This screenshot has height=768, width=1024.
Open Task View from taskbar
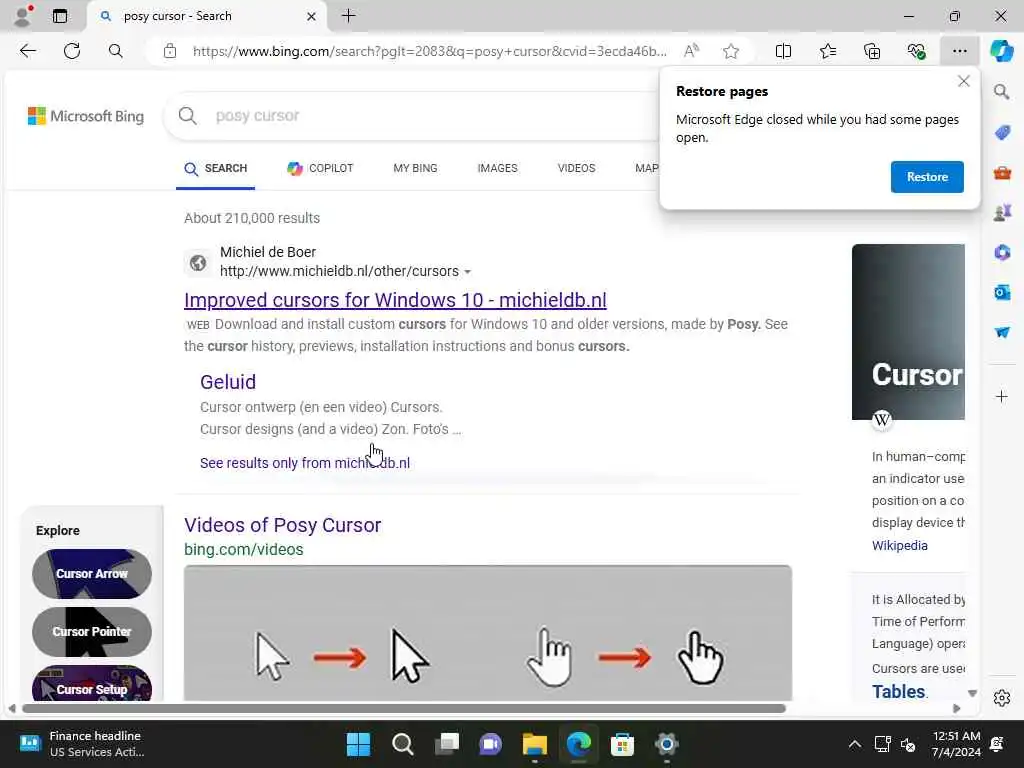coord(447,744)
